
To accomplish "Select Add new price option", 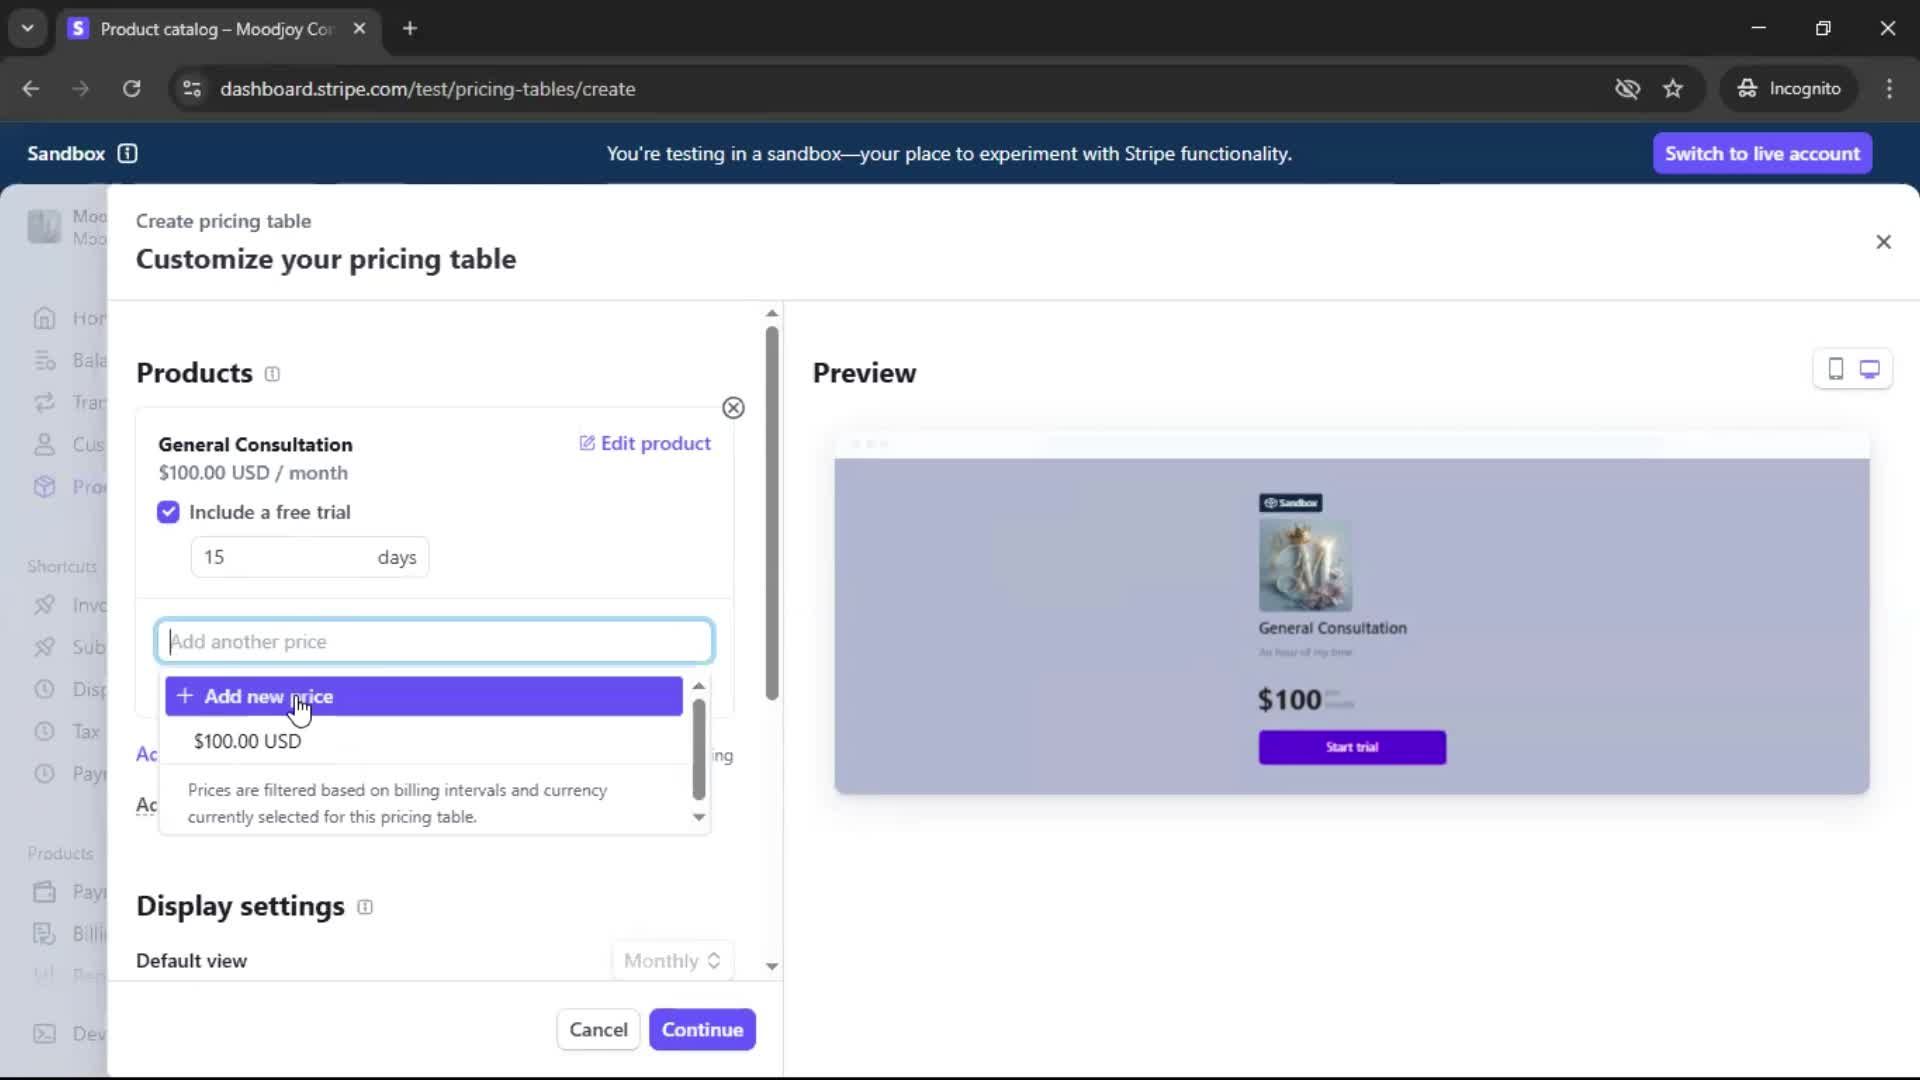I will [x=423, y=696].
